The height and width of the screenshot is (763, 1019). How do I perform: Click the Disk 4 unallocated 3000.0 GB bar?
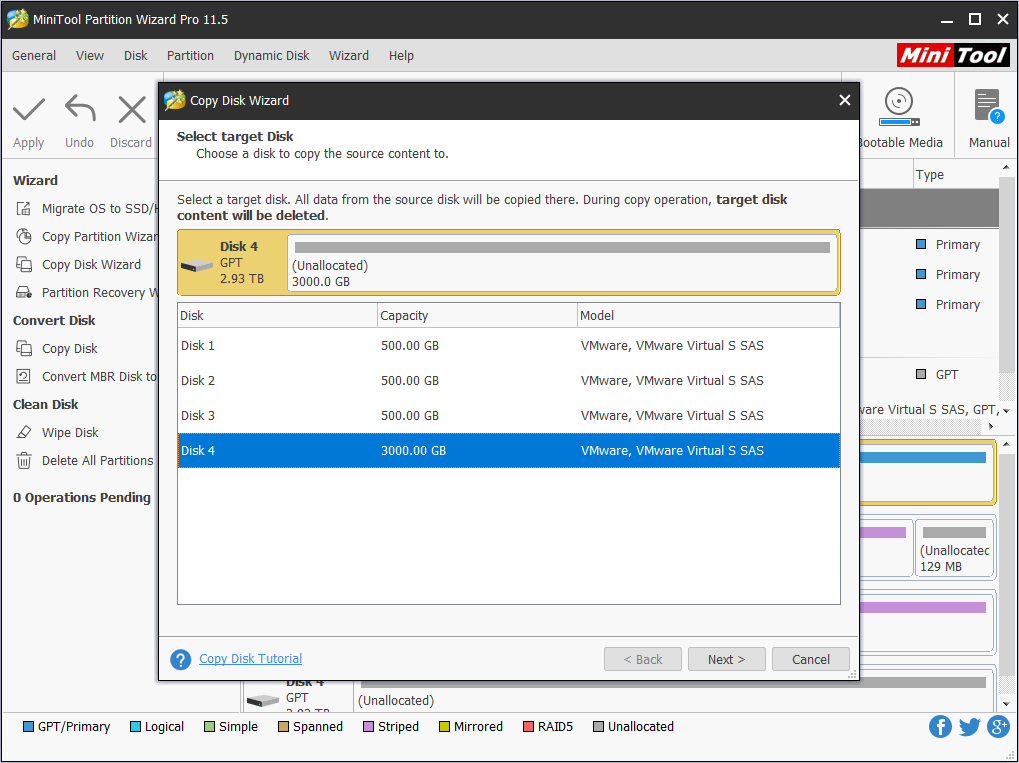coord(562,263)
